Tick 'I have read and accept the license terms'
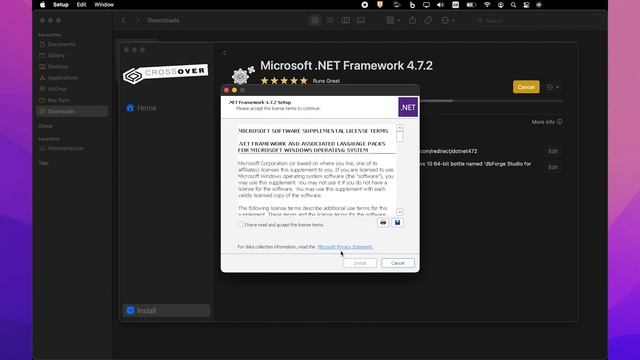Screen dimensions: 640x360 [x=240, y=224]
